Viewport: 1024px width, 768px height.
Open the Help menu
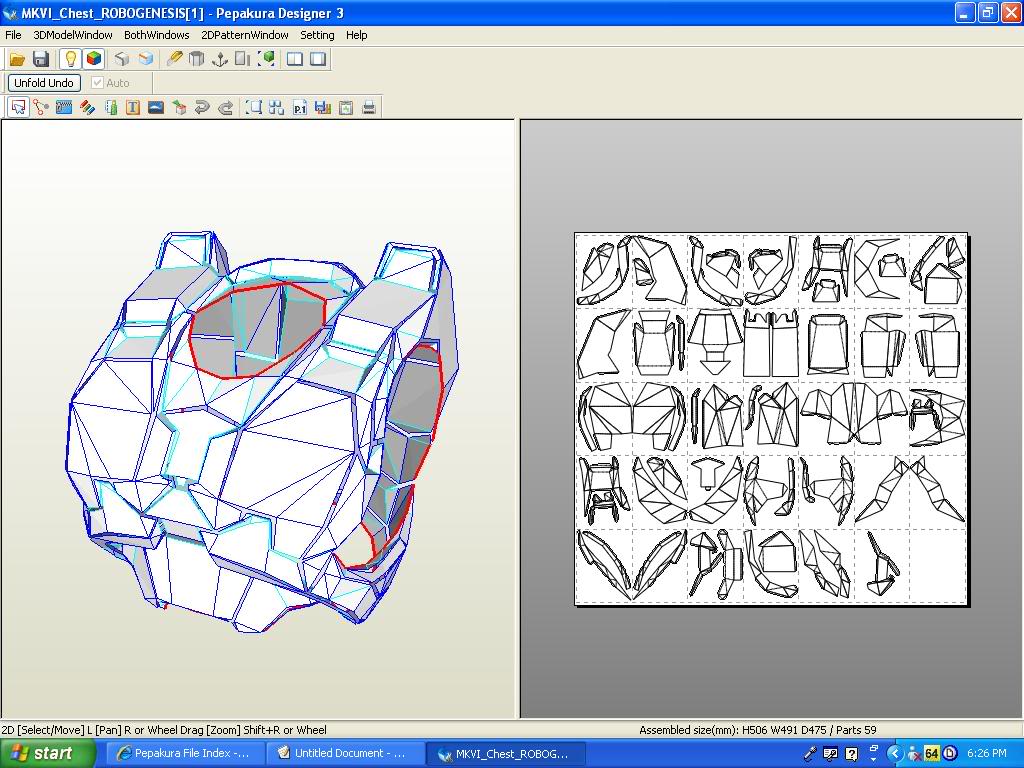(x=357, y=35)
